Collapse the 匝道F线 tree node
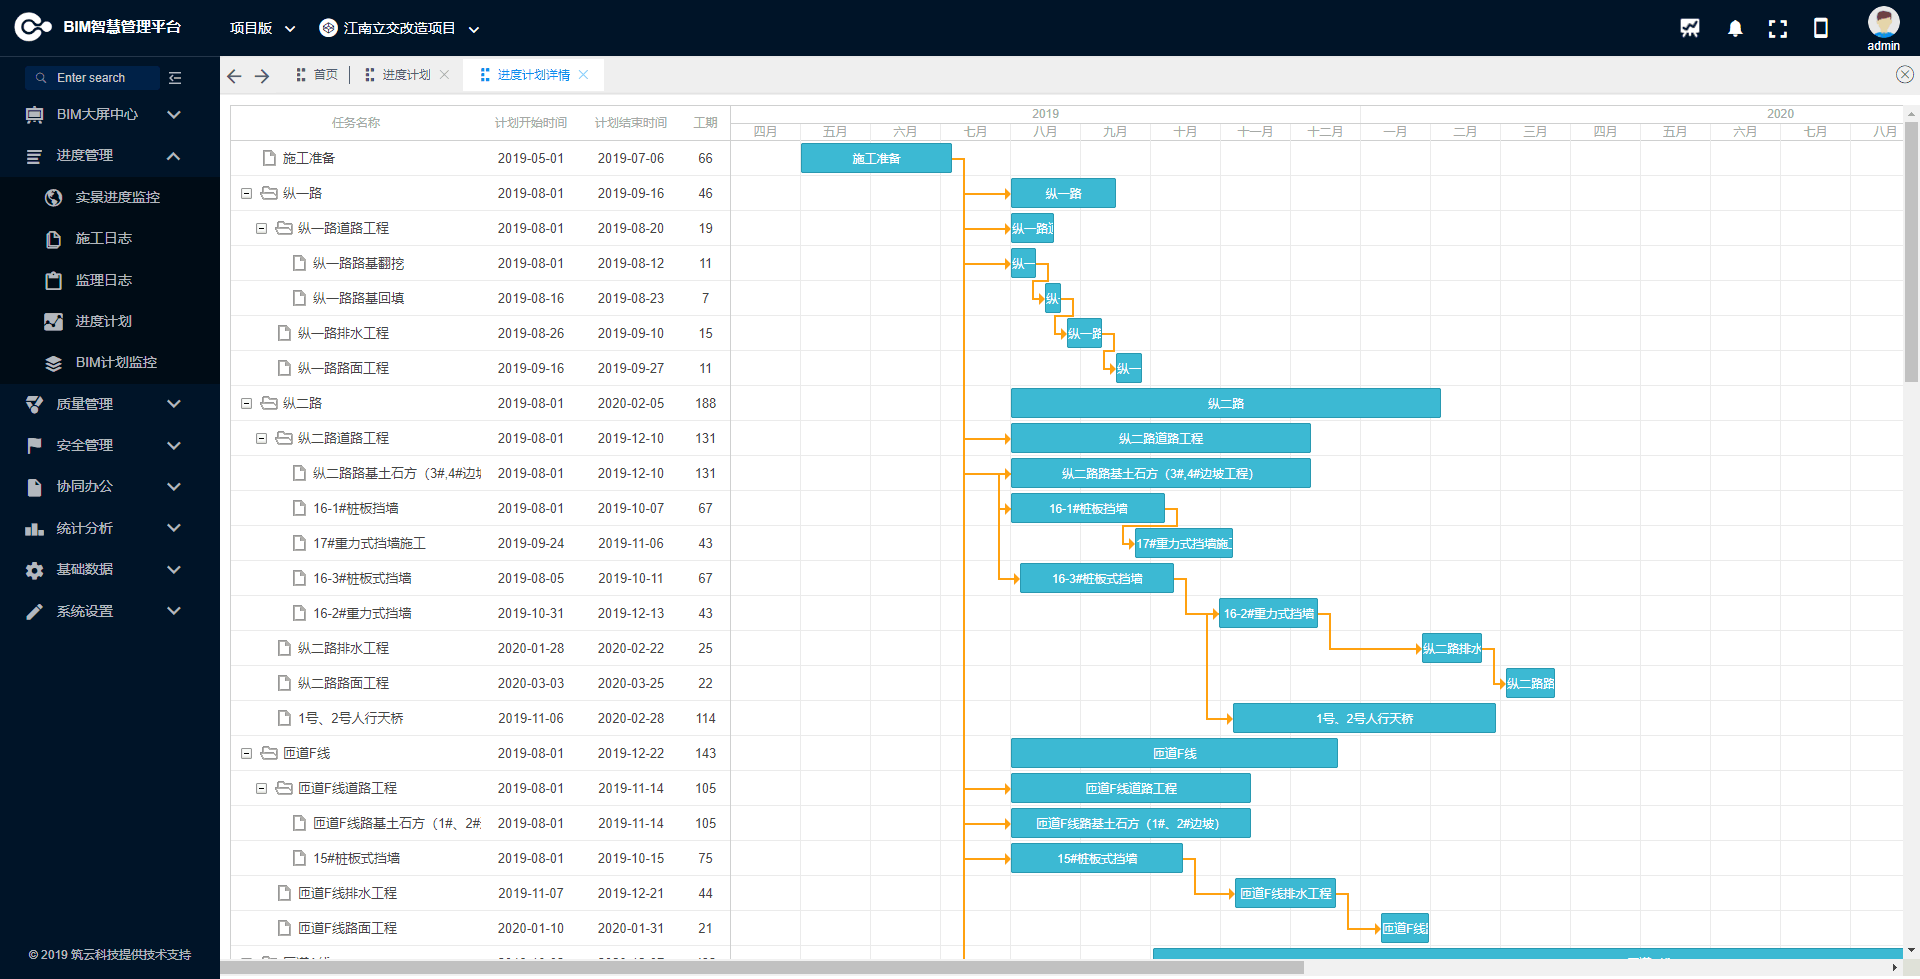Image resolution: width=1920 pixels, height=979 pixels. coord(247,754)
